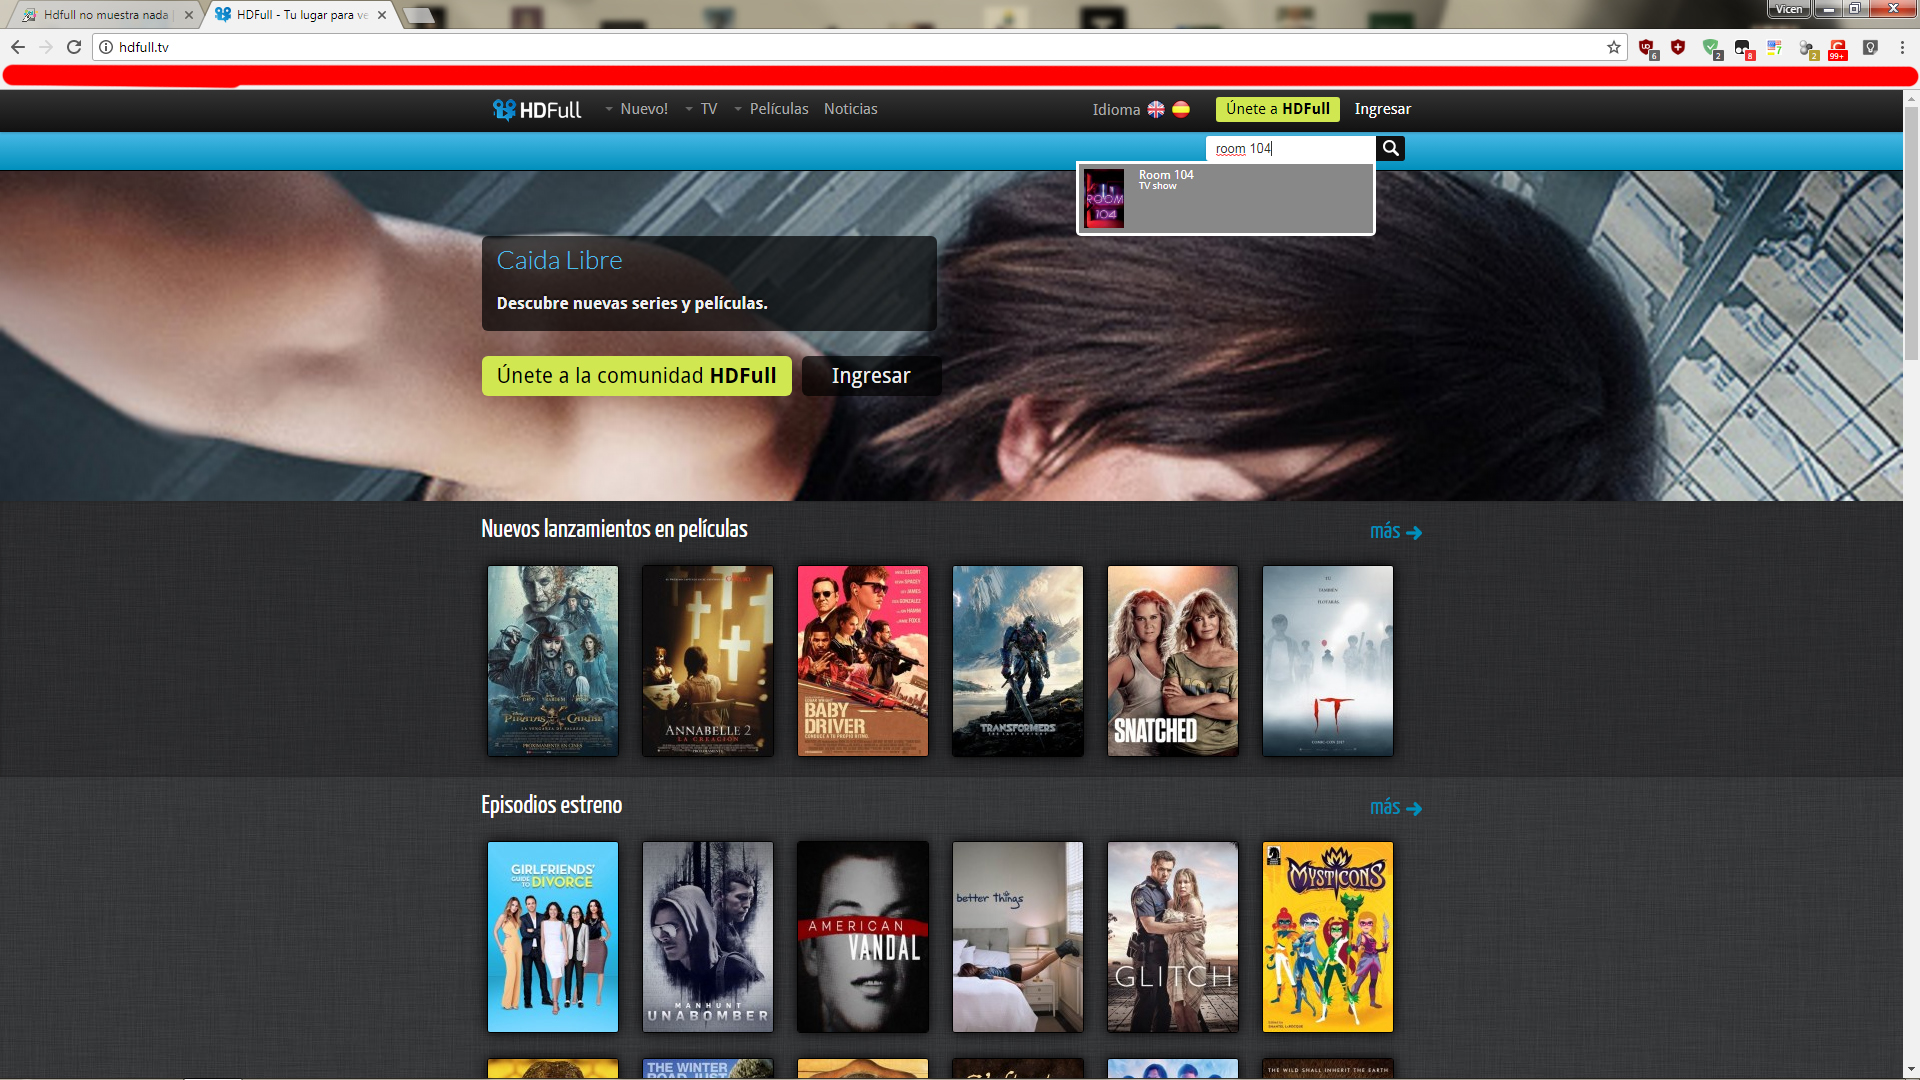Click the magnifying glass search button
Viewport: 1920px width, 1080px height.
click(1390, 148)
